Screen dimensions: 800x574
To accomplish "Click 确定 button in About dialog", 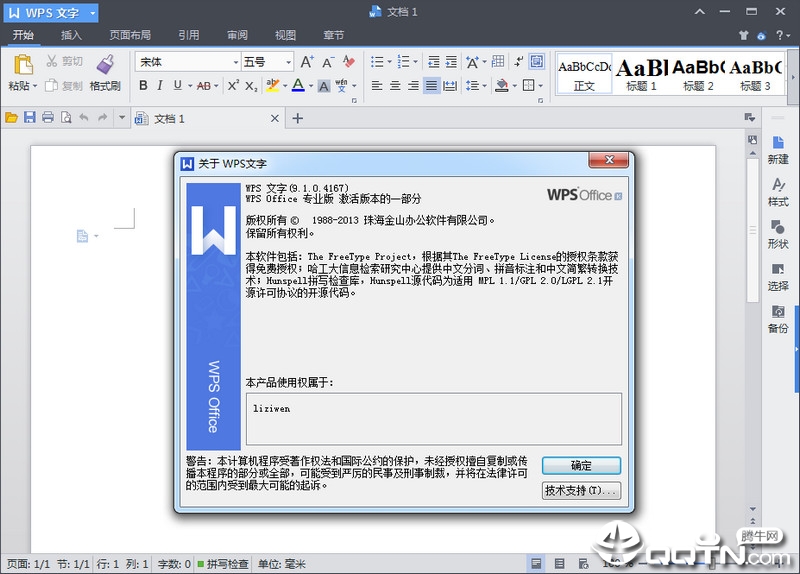I will pos(581,465).
